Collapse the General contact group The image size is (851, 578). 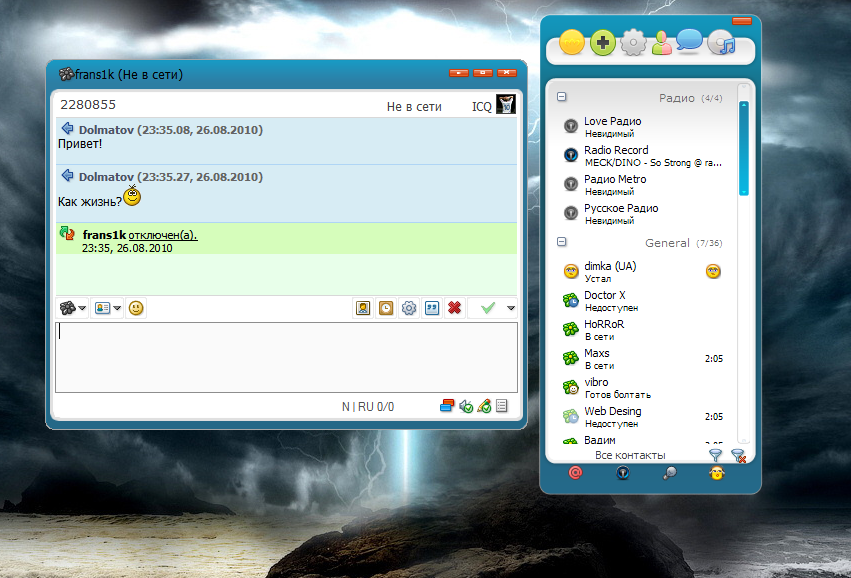click(x=561, y=242)
